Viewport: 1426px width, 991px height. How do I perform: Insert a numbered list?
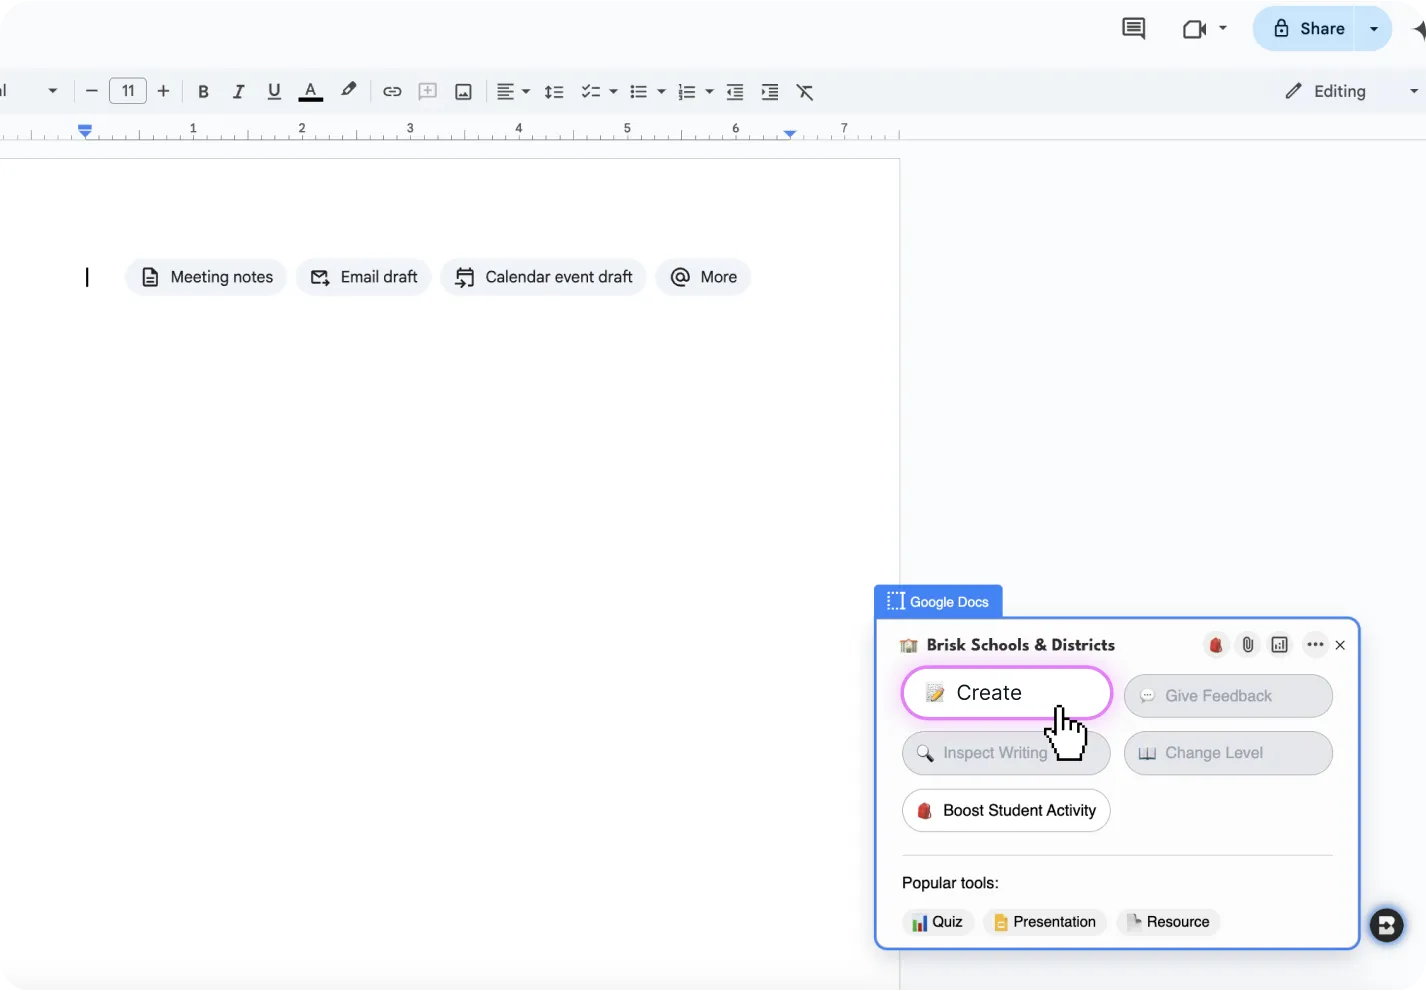[x=686, y=92]
